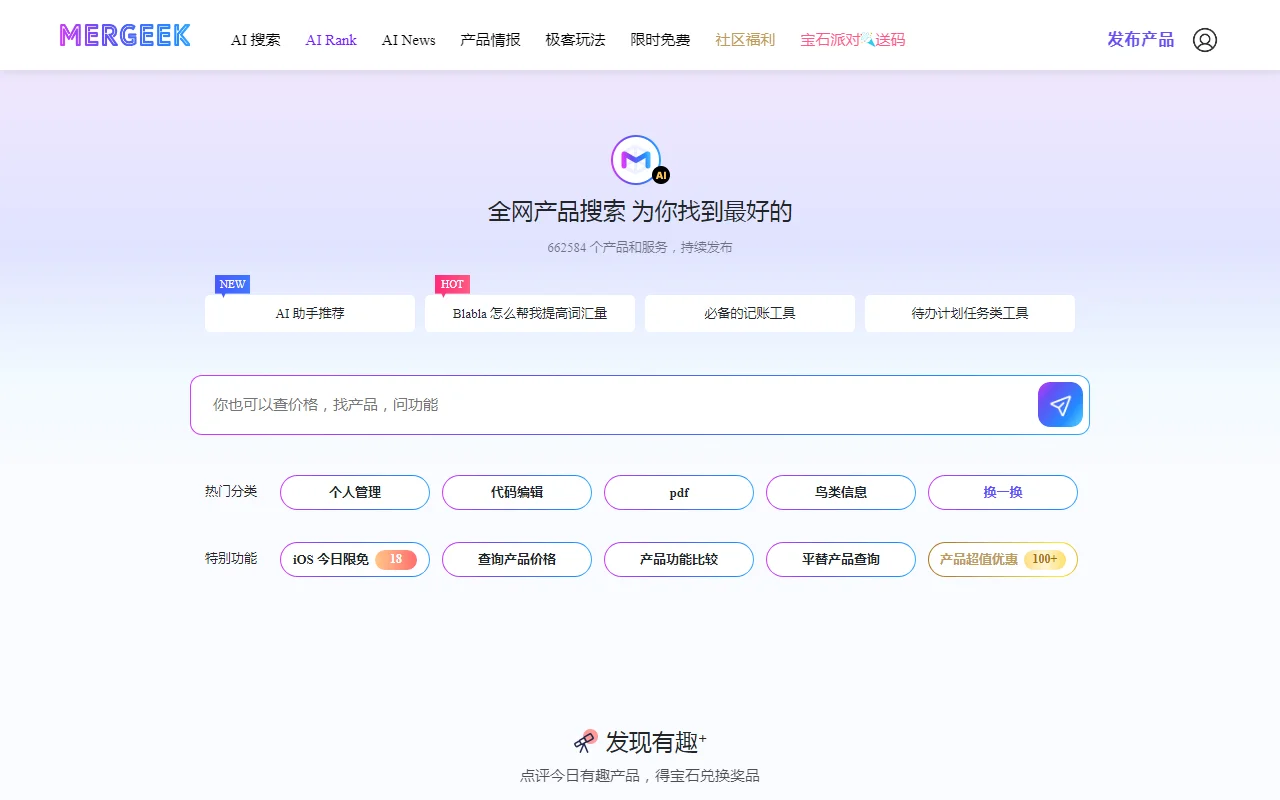Viewport: 1280px width, 800px height.
Task: Click the telescope icon beside 发现有趣
Action: click(586, 741)
